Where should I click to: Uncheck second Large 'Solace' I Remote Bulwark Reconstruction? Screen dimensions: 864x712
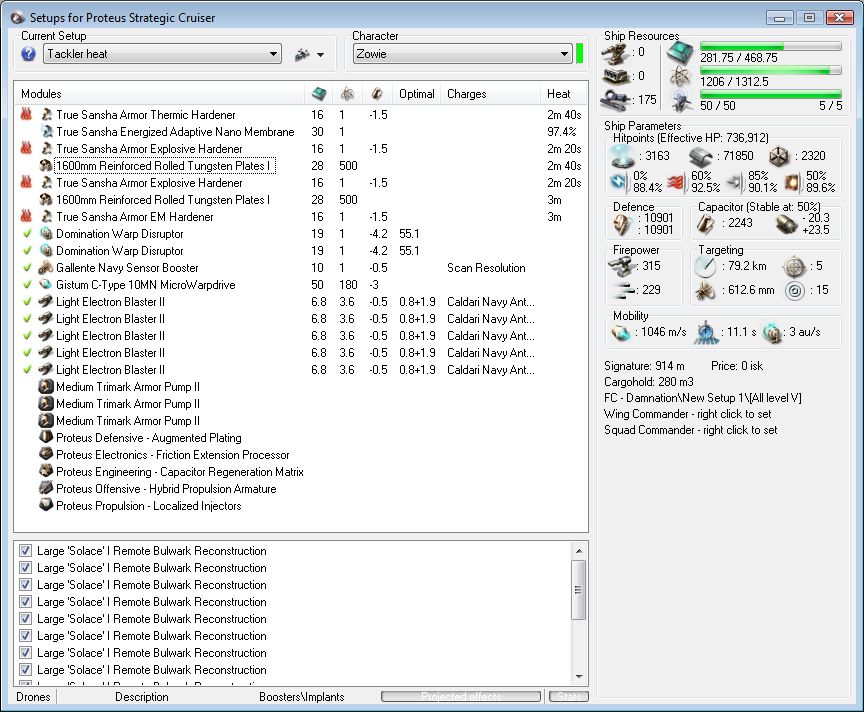(x=25, y=568)
